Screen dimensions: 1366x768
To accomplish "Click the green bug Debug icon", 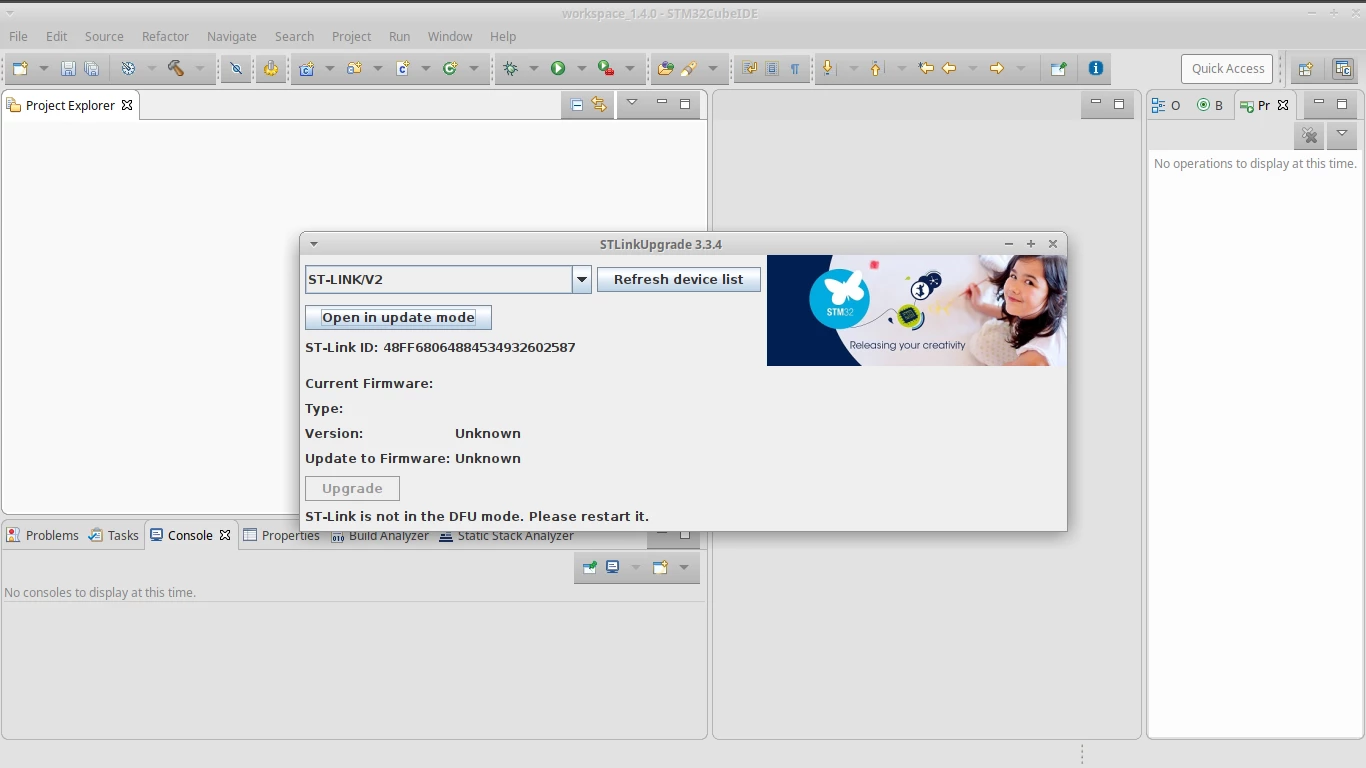I will click(511, 68).
